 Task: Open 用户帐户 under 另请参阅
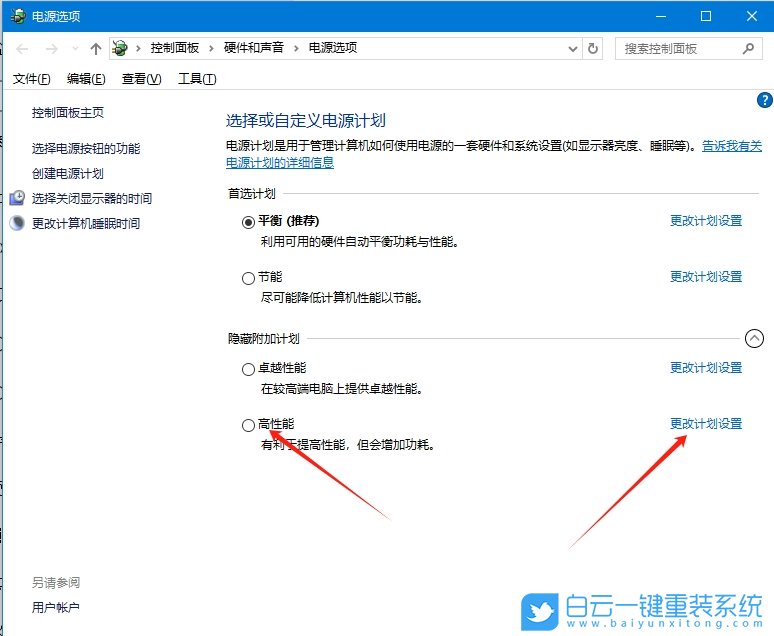(x=56, y=607)
